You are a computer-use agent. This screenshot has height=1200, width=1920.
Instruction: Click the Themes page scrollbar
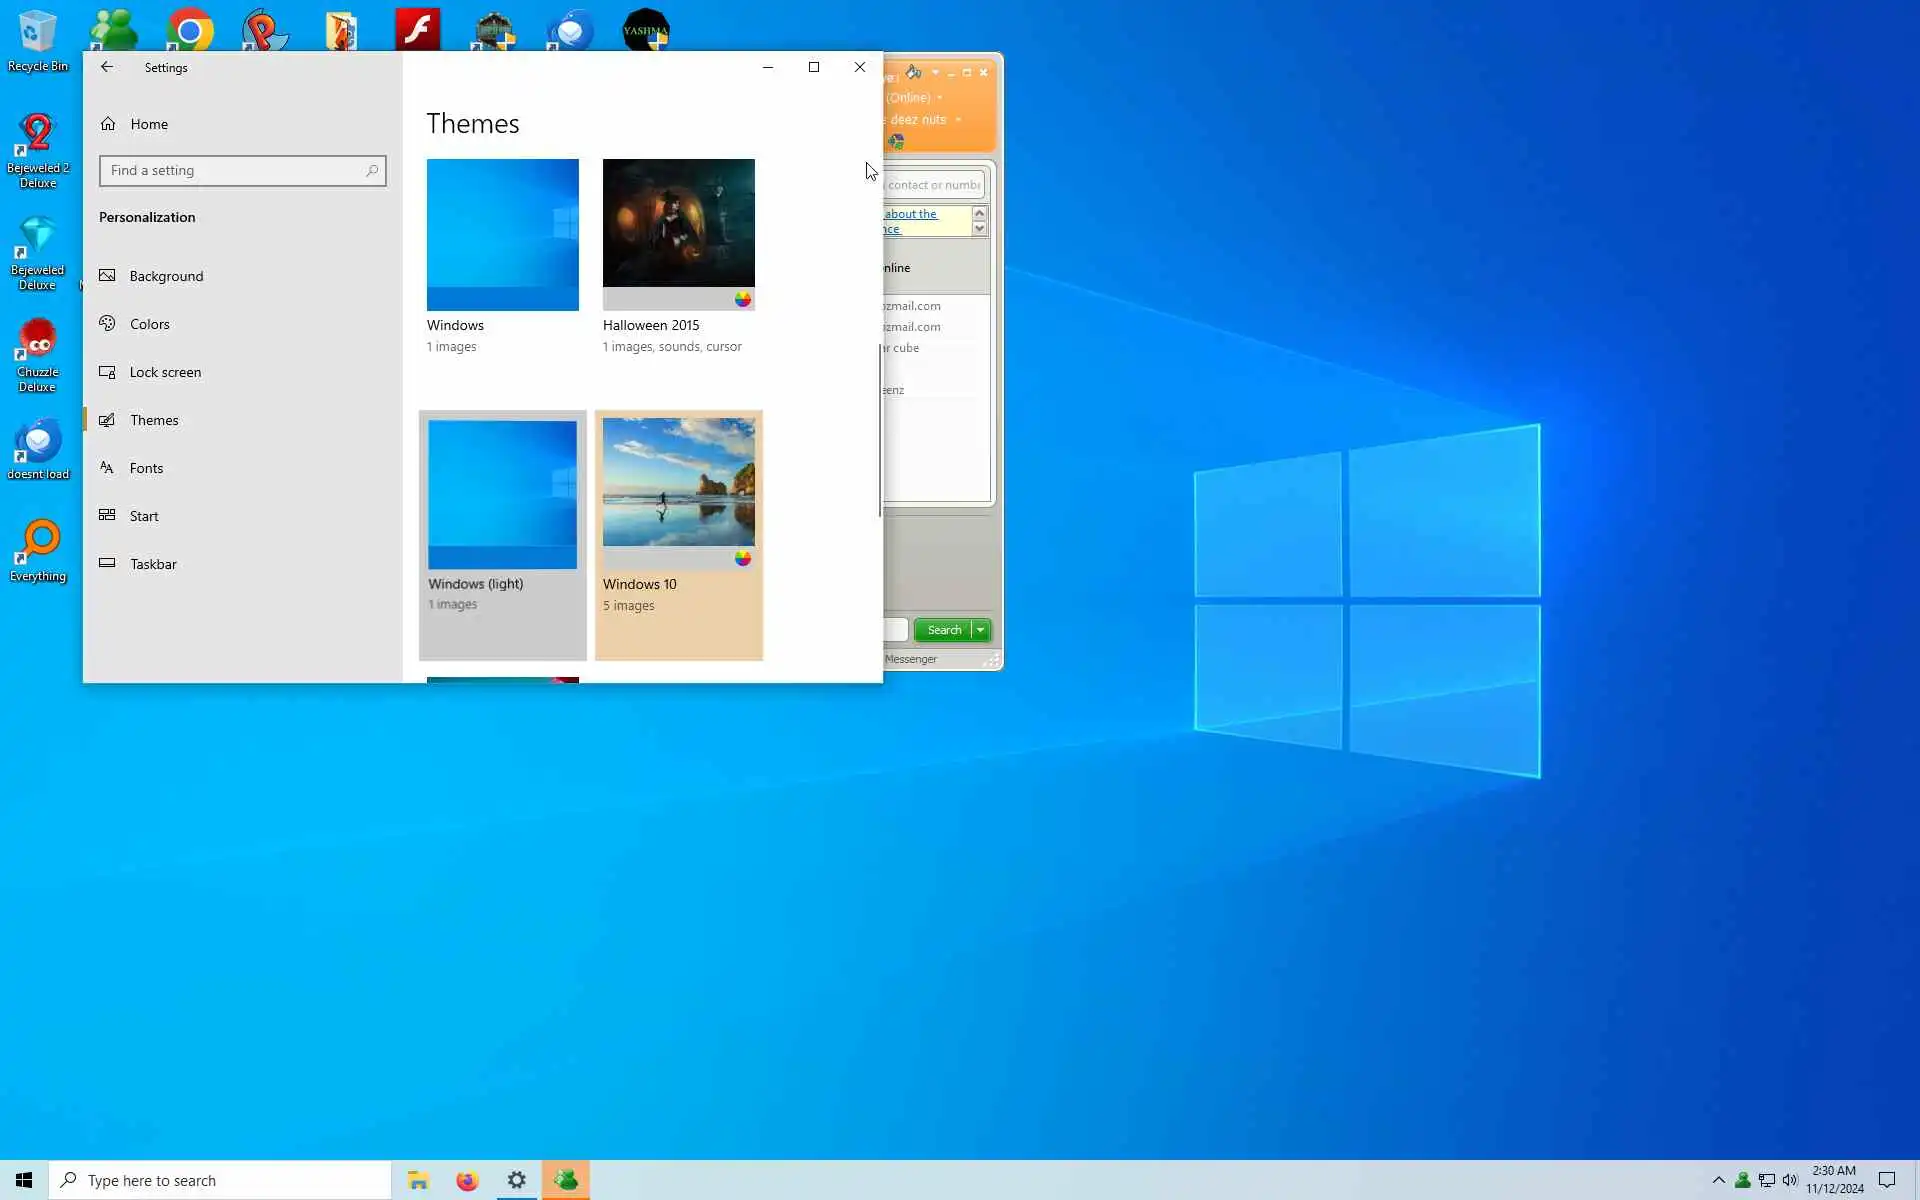[x=880, y=430]
